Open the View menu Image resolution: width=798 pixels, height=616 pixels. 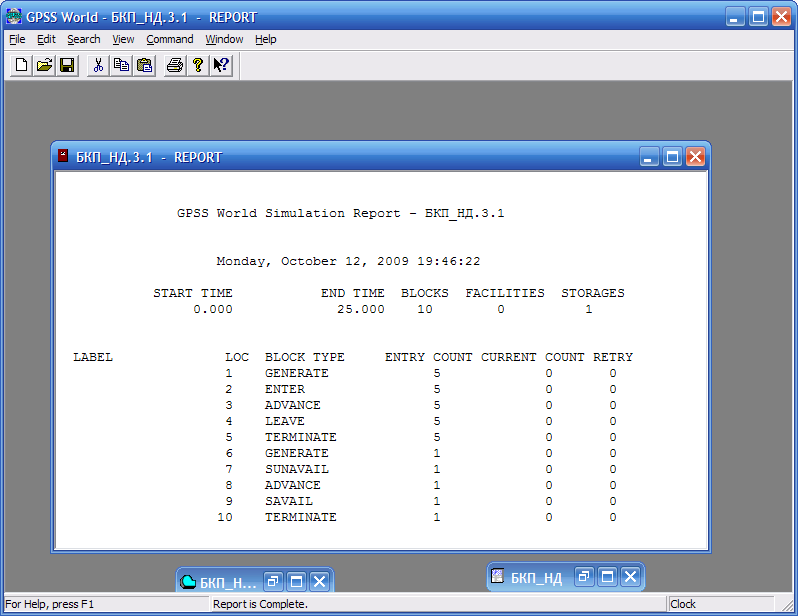point(123,39)
